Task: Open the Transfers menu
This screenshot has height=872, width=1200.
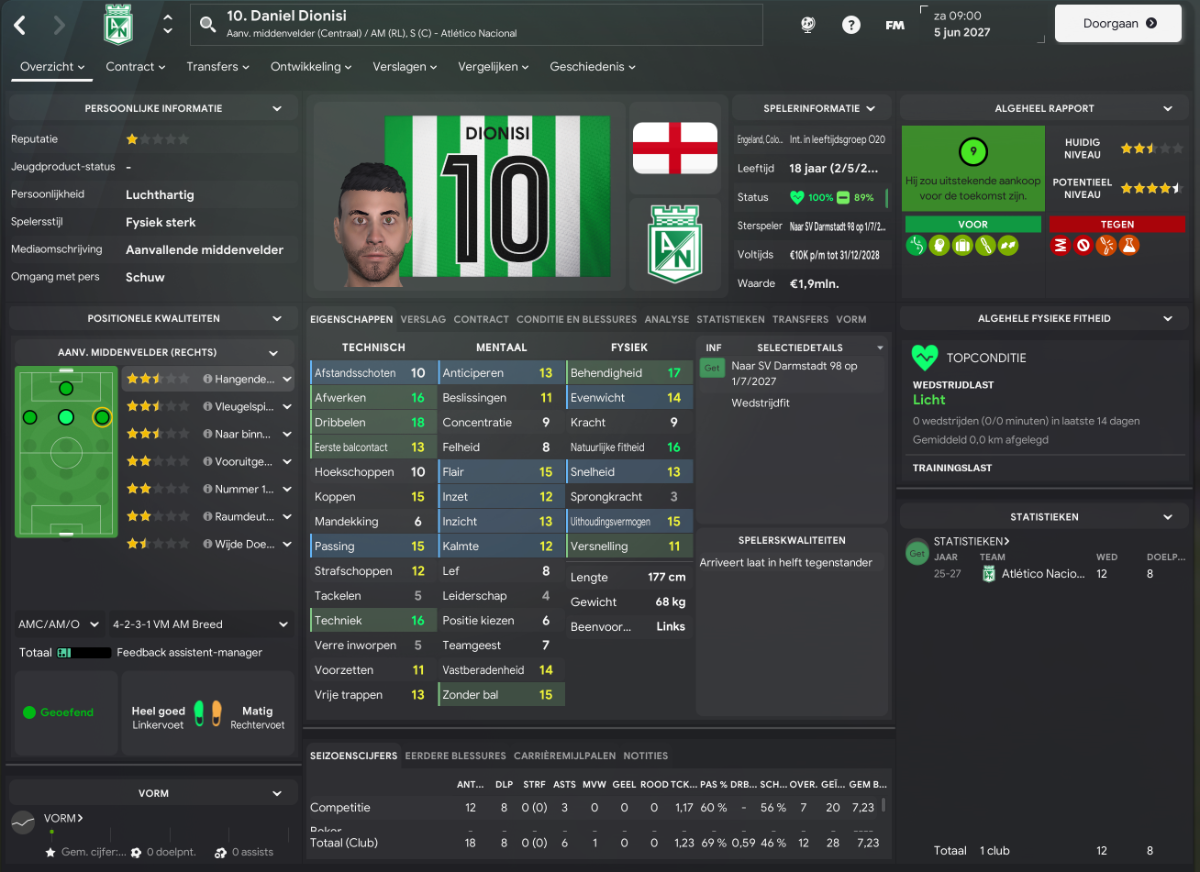Action: pyautogui.click(x=219, y=67)
